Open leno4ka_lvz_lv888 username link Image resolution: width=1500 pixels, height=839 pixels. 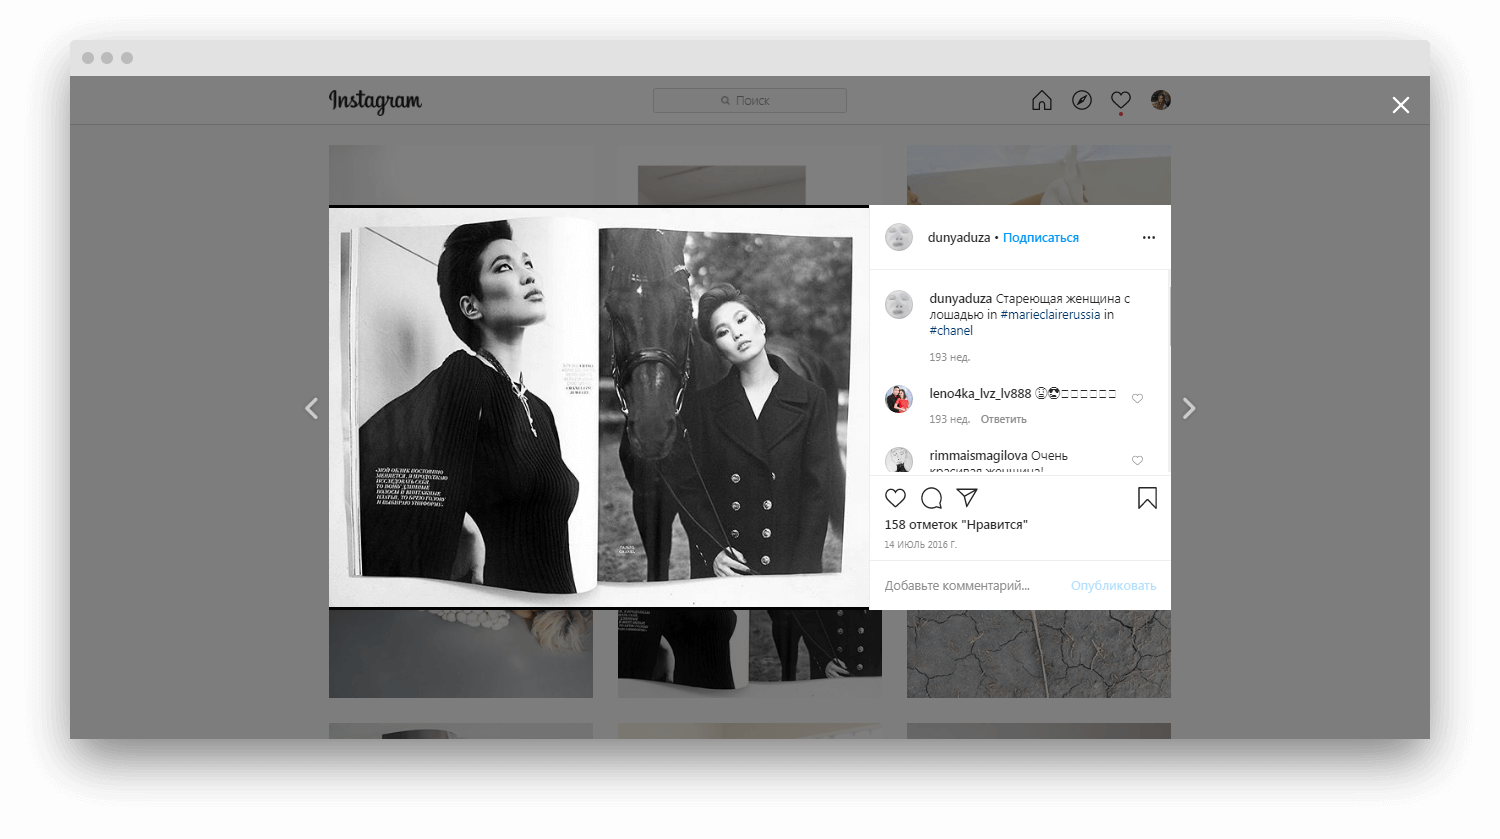[x=980, y=394]
